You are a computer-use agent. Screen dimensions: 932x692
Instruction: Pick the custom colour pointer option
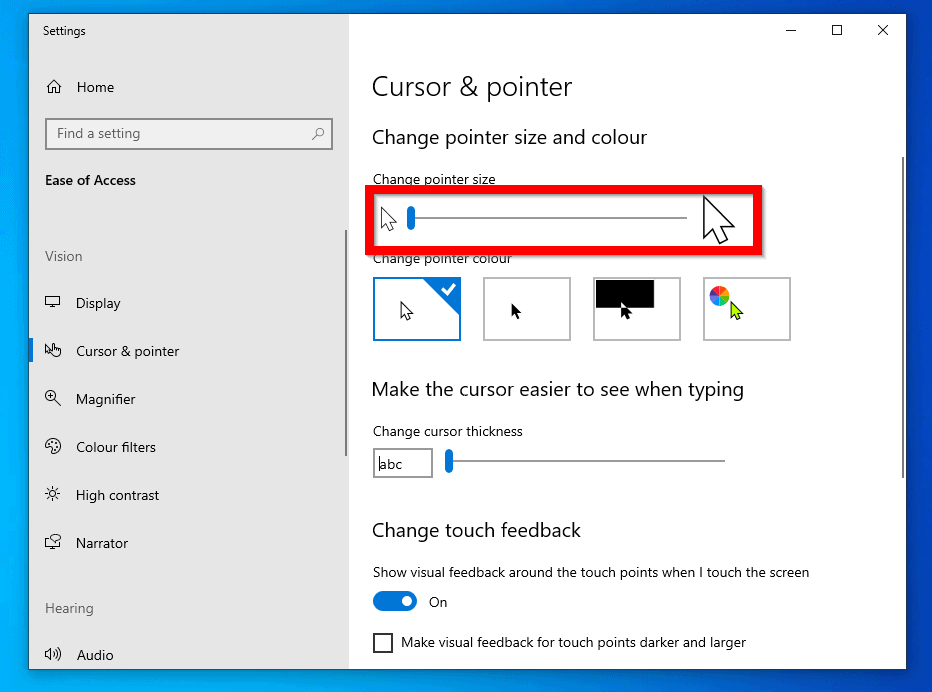747,309
